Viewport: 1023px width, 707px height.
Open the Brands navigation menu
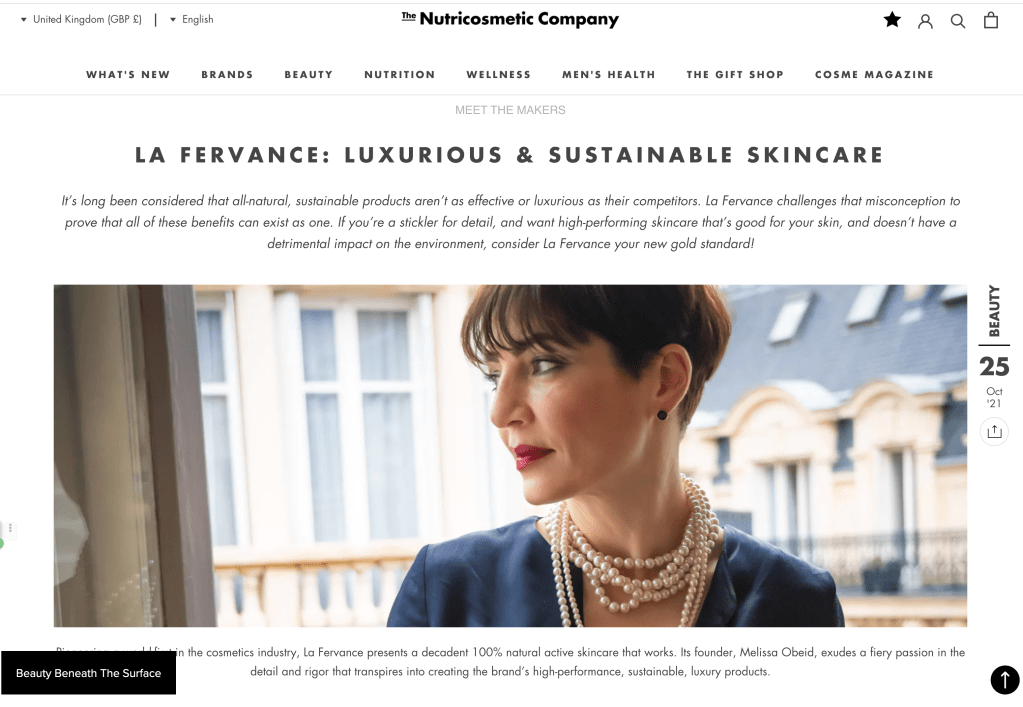click(227, 75)
